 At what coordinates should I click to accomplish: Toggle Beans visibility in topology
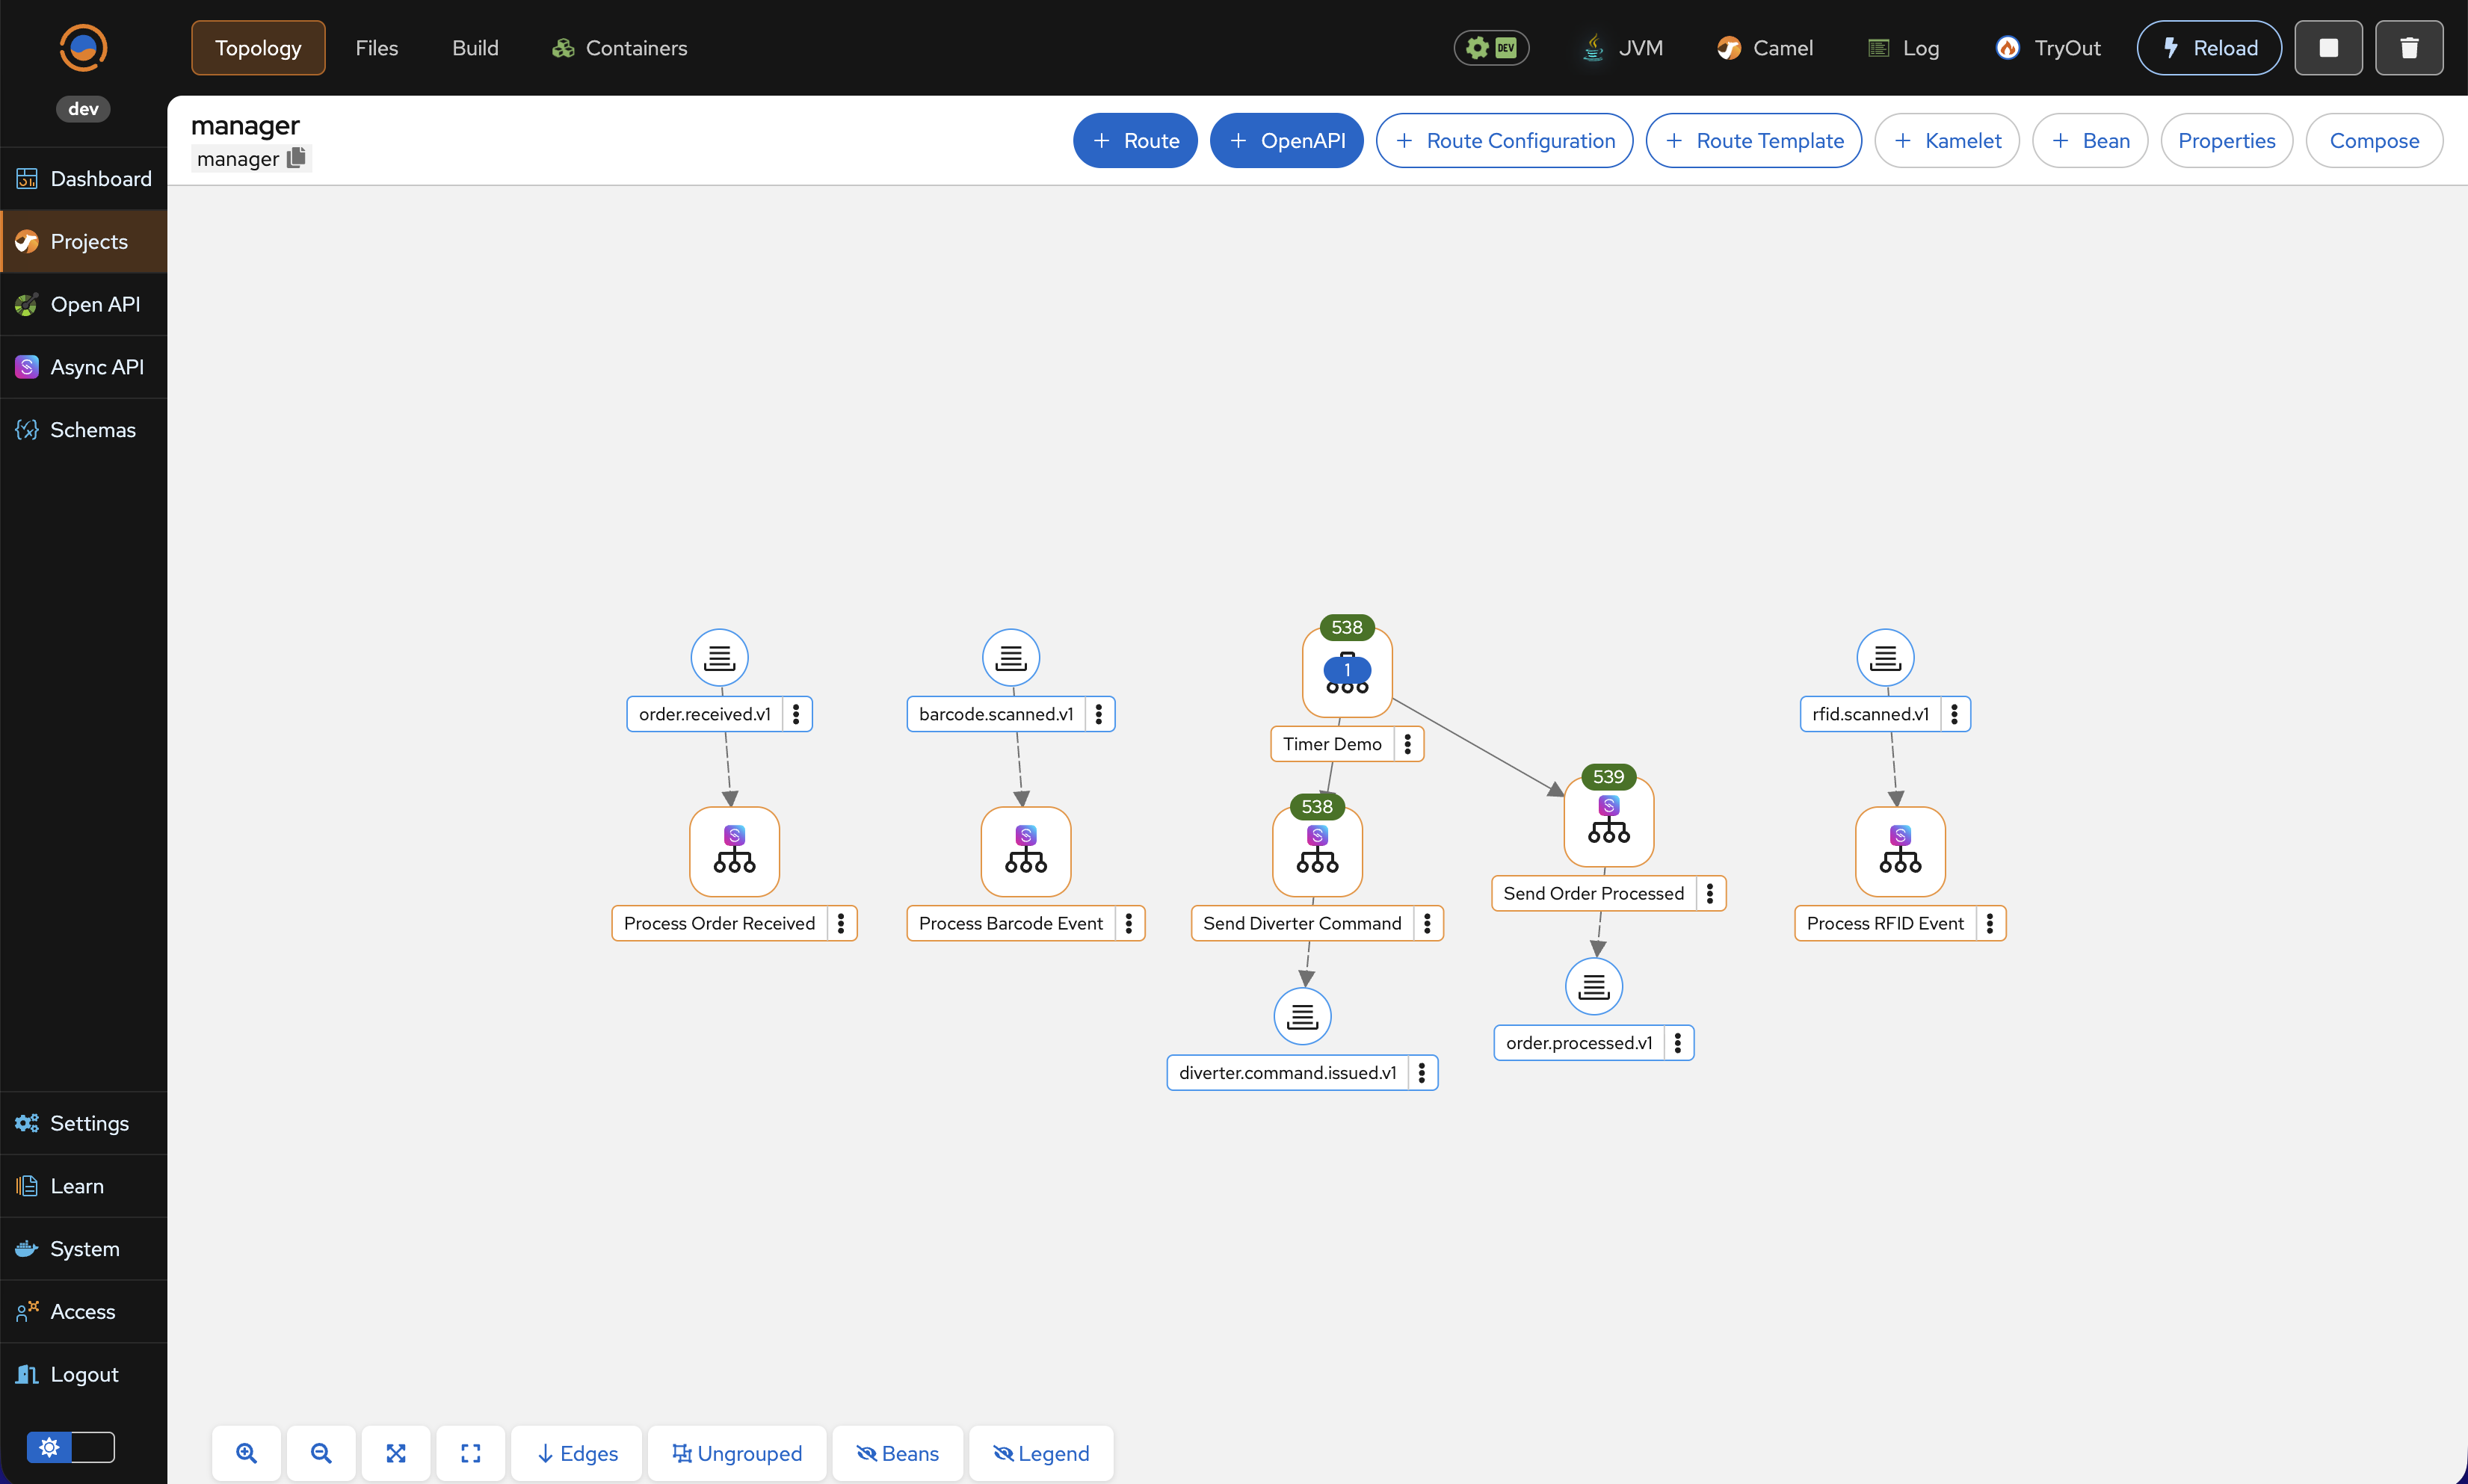pyautogui.click(x=897, y=1453)
